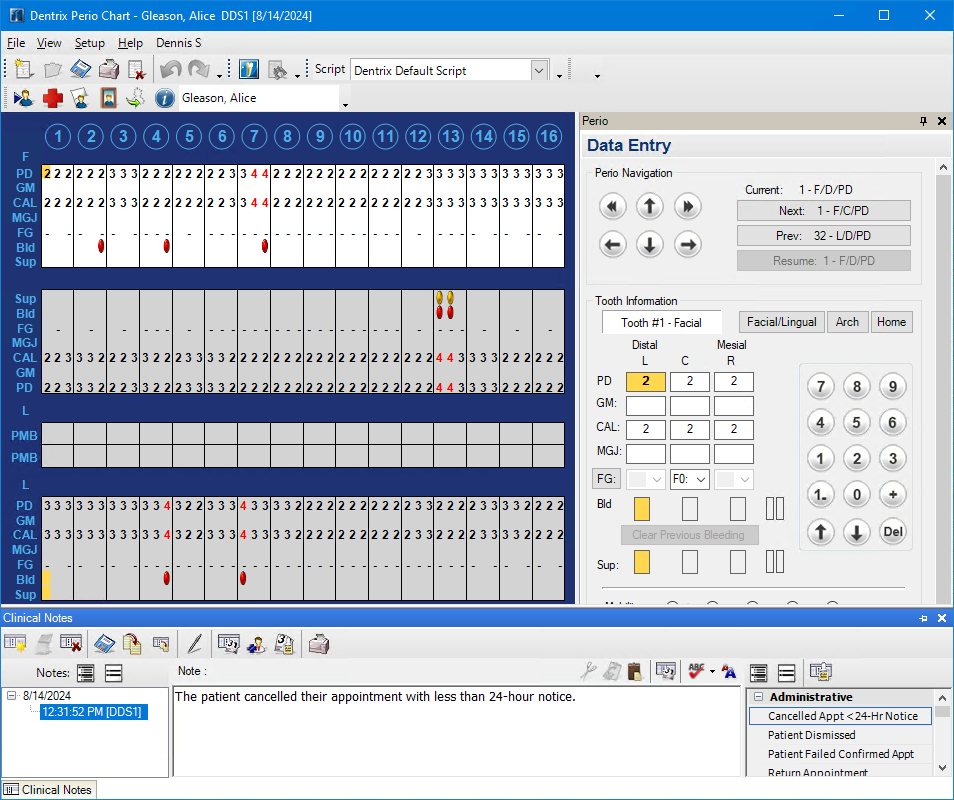Viewport: 954px width, 800px height.
Task: Toggle the highlighted left Bld box
Action: [x=642, y=509]
